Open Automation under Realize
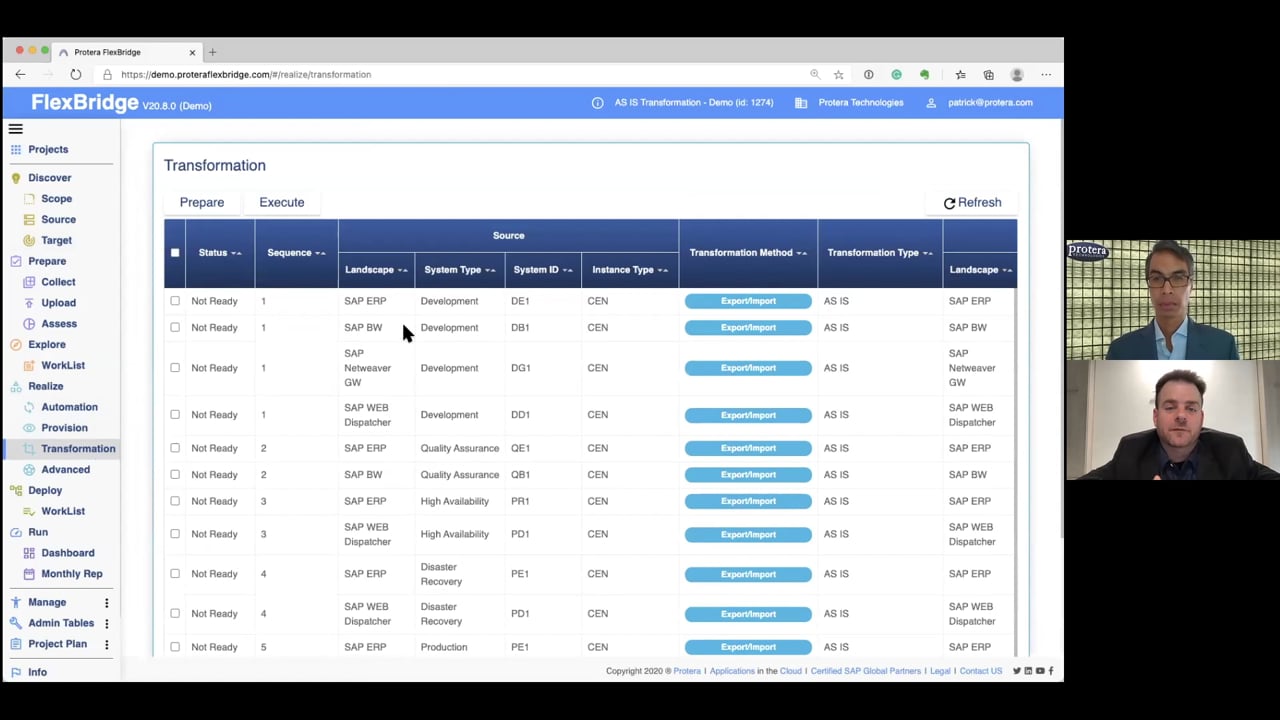This screenshot has height=720, width=1280. (x=69, y=407)
